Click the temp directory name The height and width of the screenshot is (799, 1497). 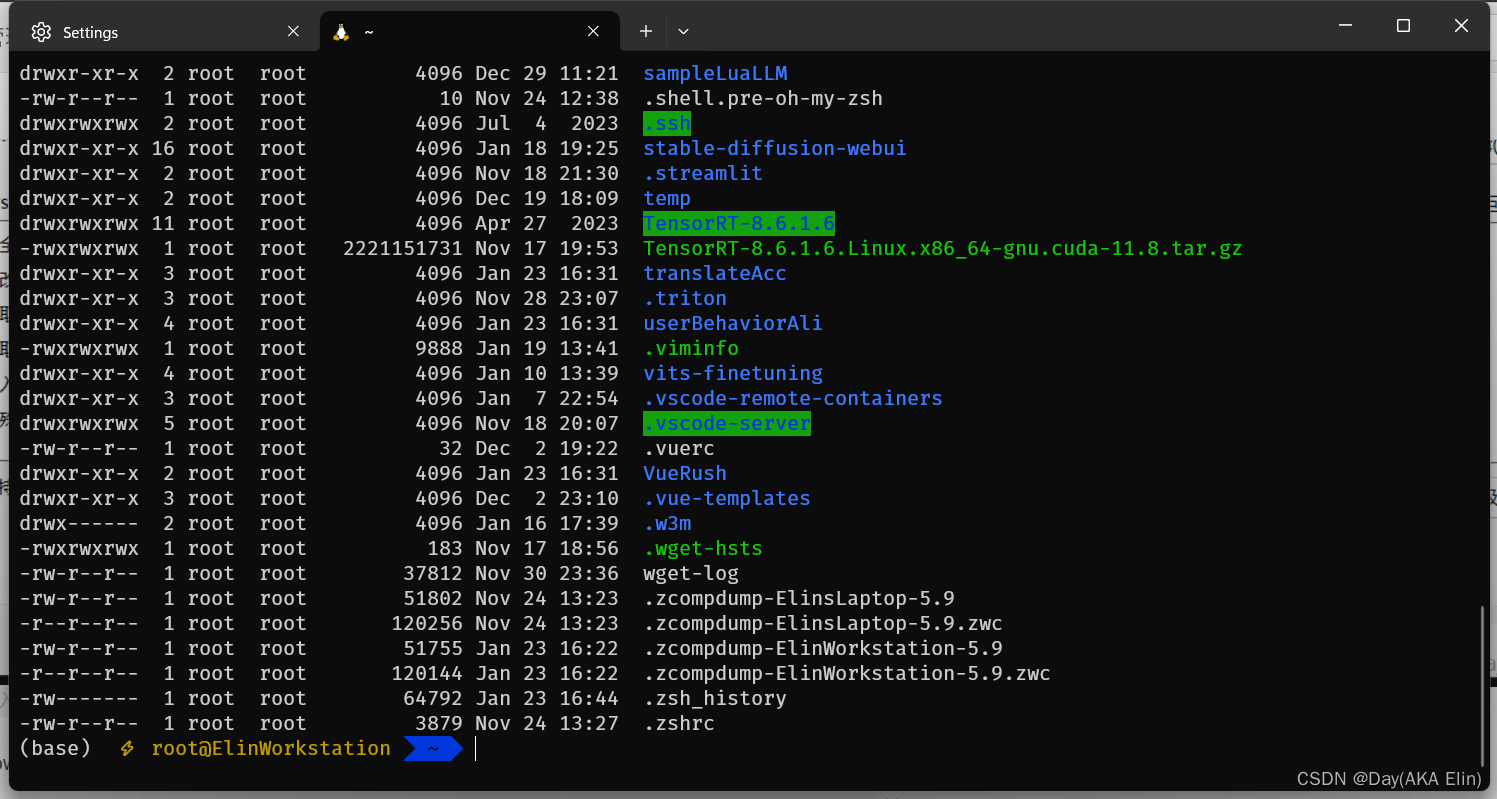[667, 199]
